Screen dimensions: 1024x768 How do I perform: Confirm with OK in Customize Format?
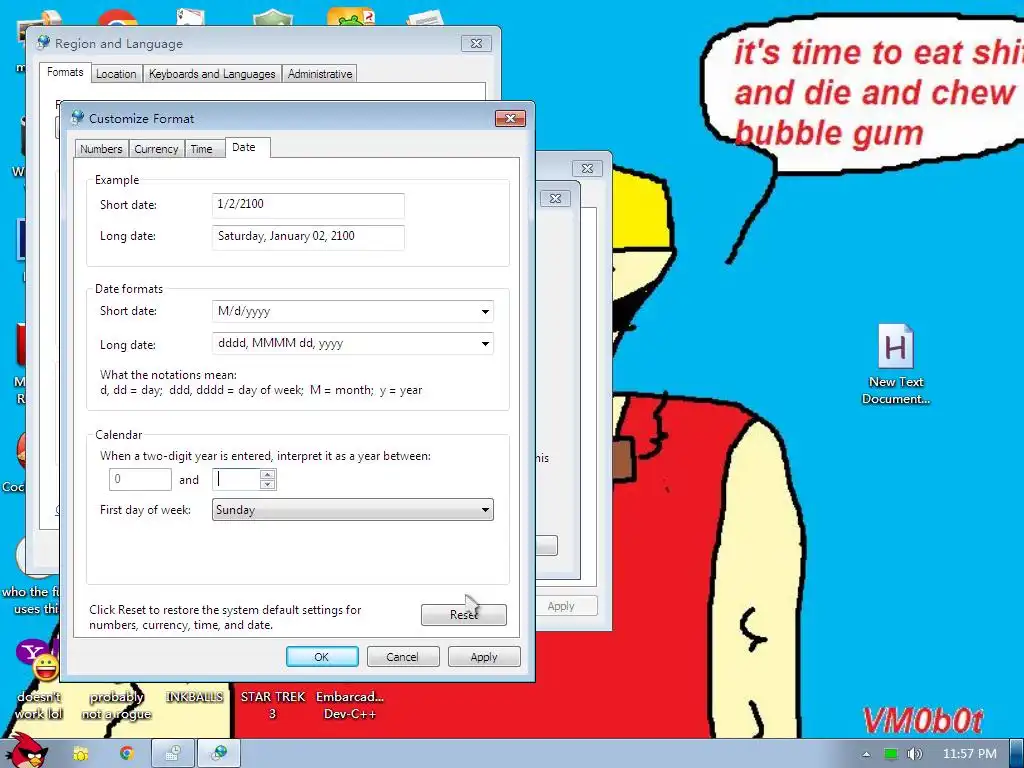pyautogui.click(x=322, y=657)
